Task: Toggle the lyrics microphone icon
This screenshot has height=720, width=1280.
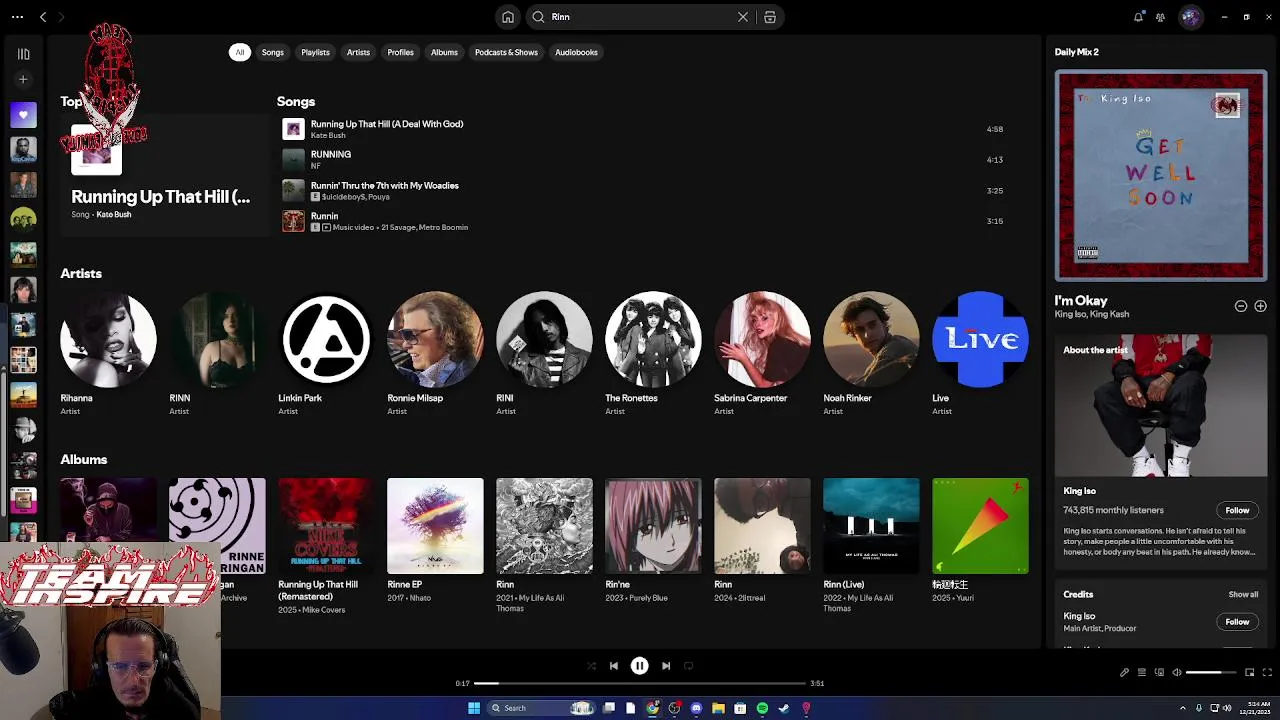Action: click(x=1124, y=673)
